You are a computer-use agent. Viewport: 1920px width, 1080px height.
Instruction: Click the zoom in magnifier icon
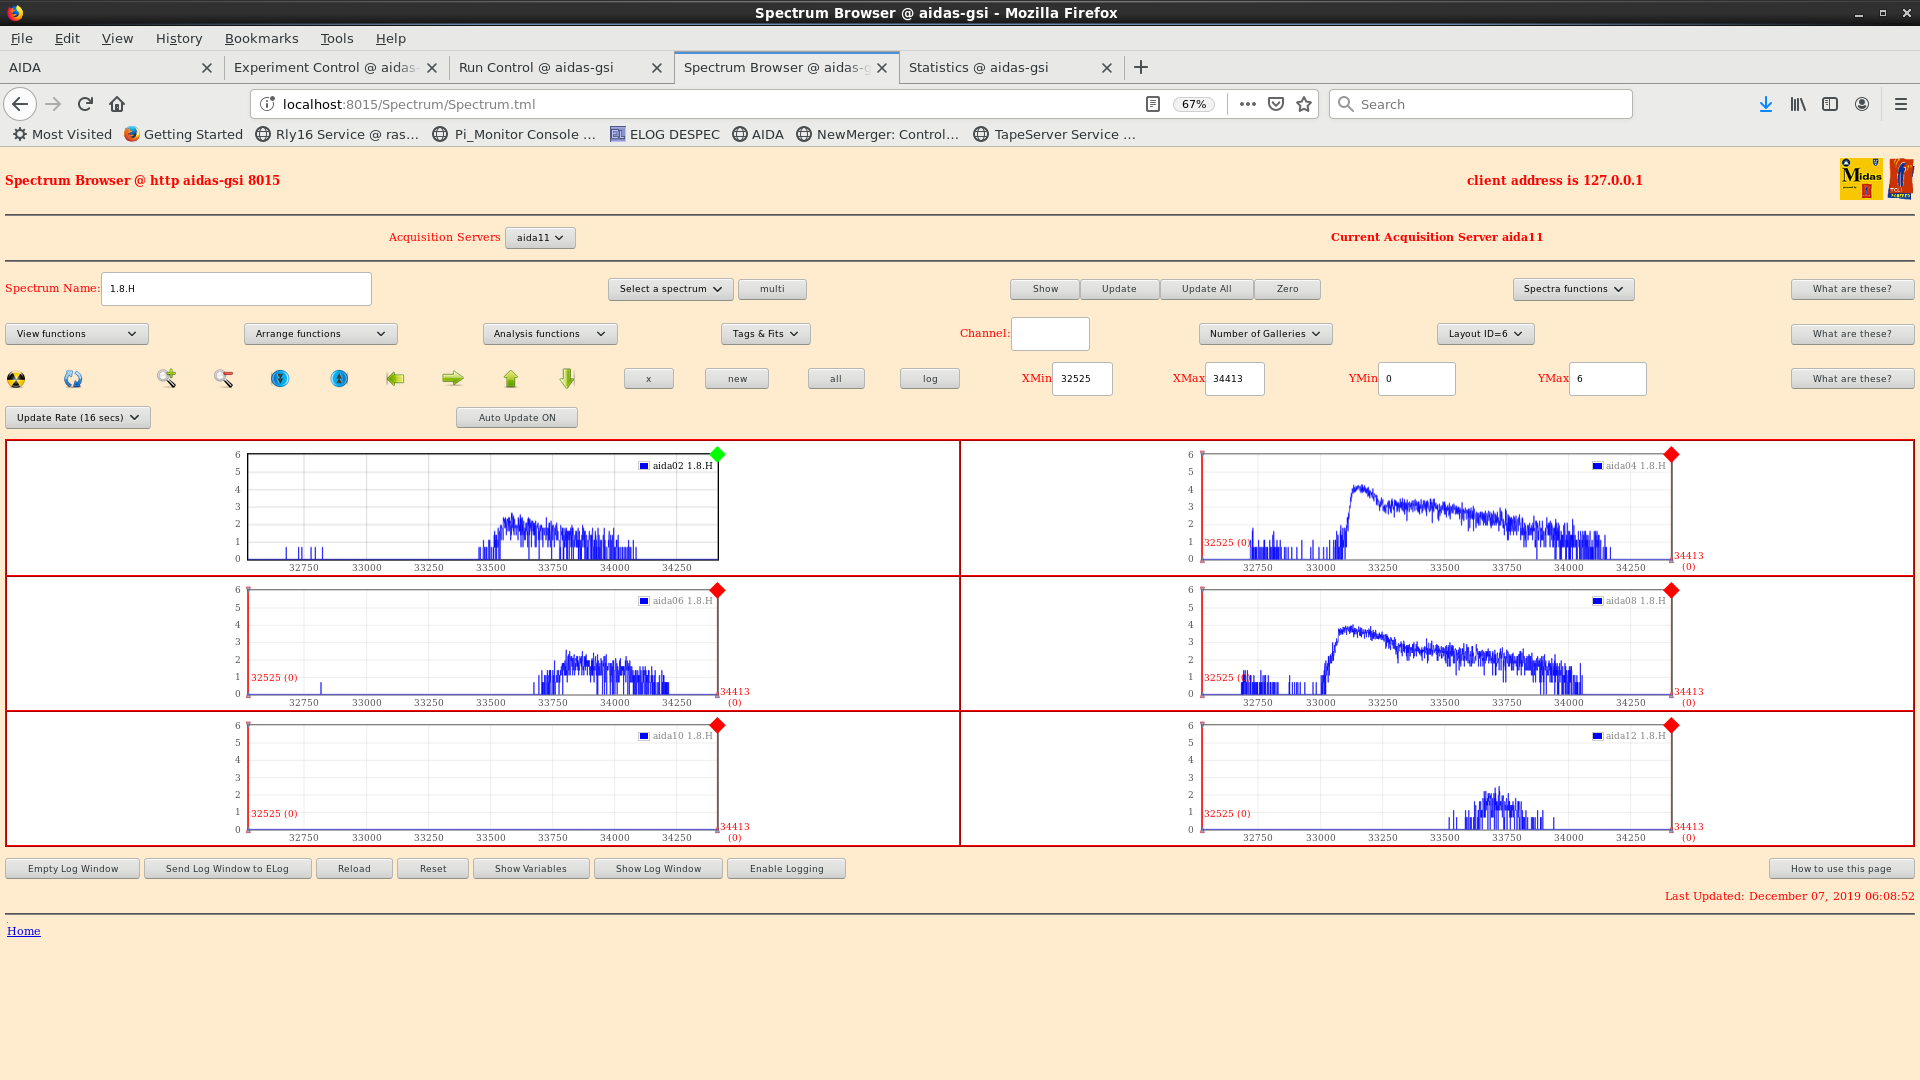166,378
